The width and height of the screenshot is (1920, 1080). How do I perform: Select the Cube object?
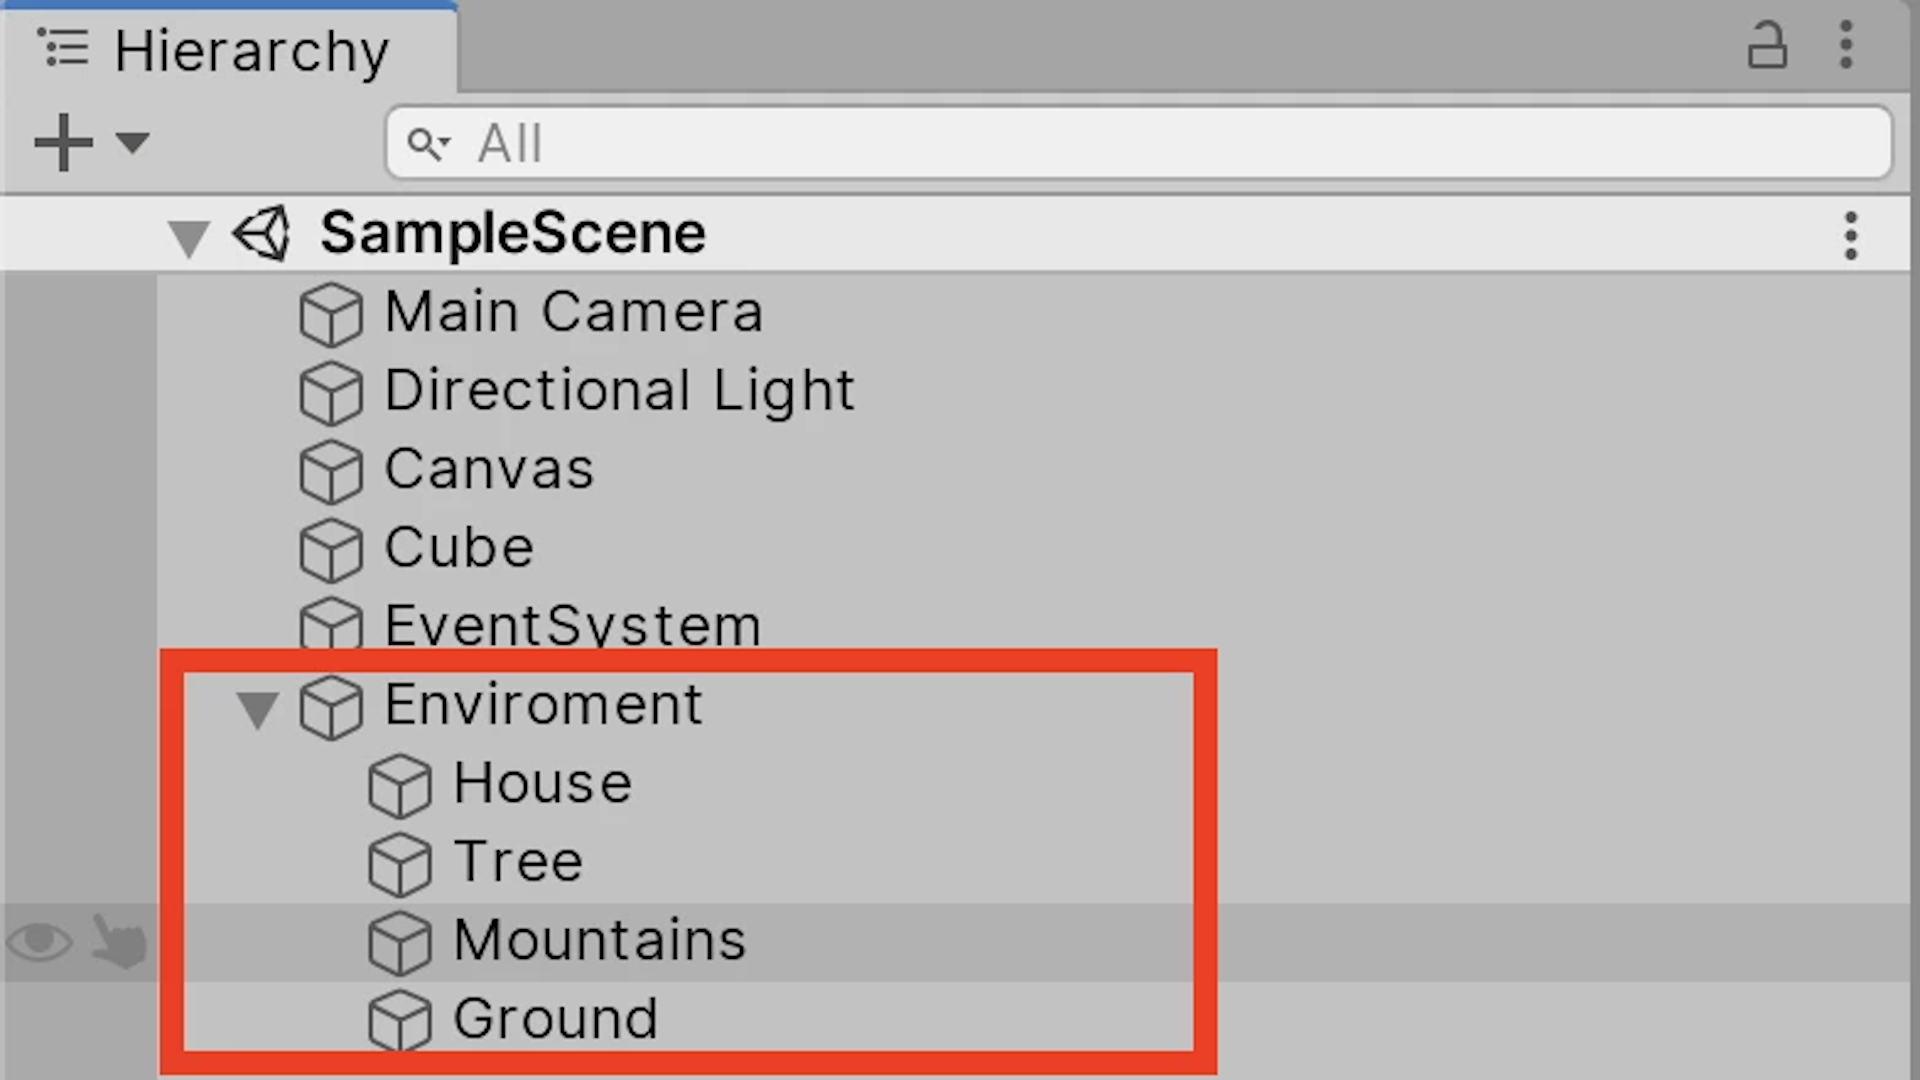tap(459, 548)
